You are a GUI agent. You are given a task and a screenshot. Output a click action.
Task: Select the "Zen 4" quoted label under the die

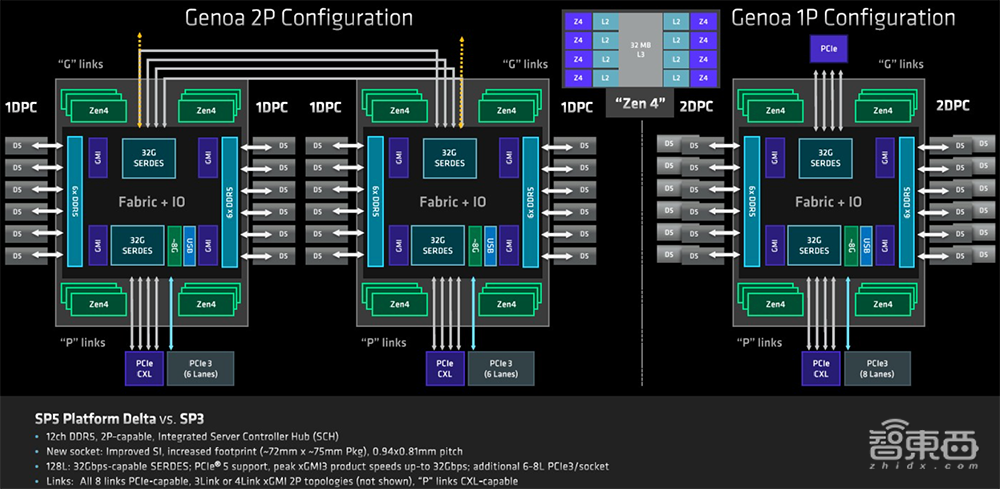[x=635, y=105]
